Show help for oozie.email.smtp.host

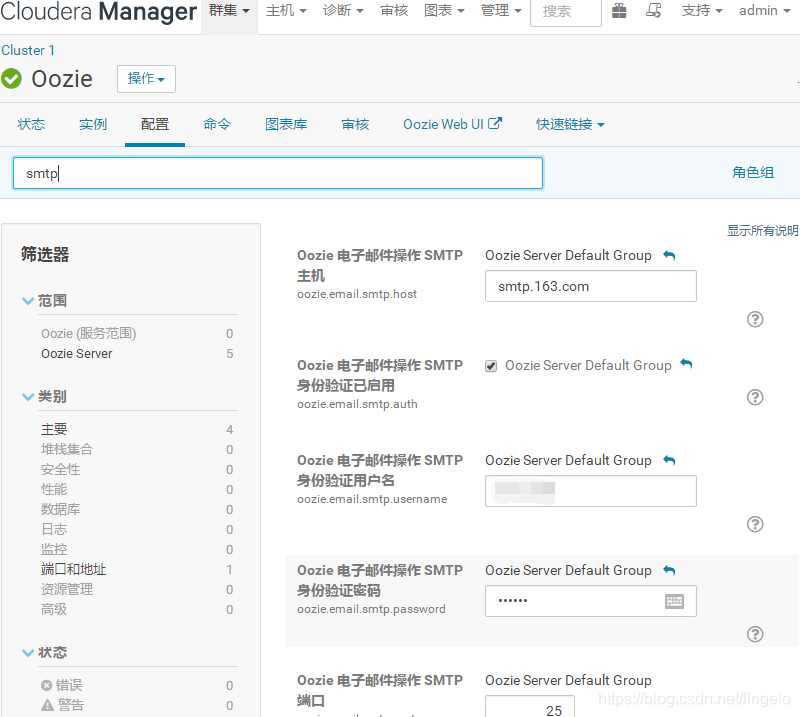tap(755, 319)
